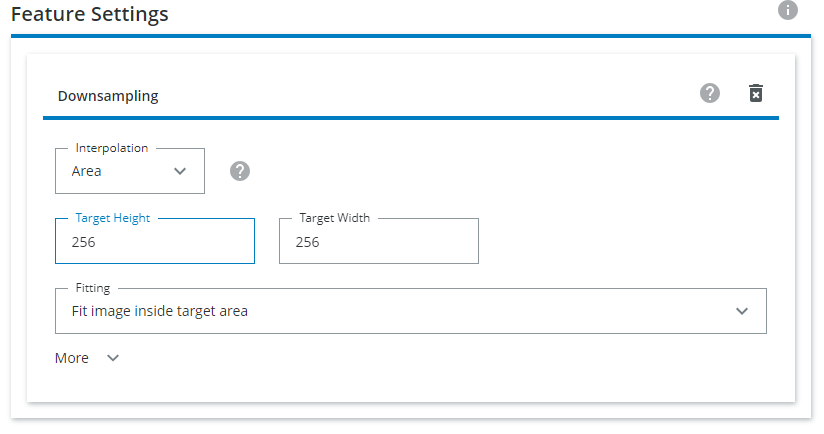Click the Target Width label text
The width and height of the screenshot is (824, 434).
pos(335,218)
